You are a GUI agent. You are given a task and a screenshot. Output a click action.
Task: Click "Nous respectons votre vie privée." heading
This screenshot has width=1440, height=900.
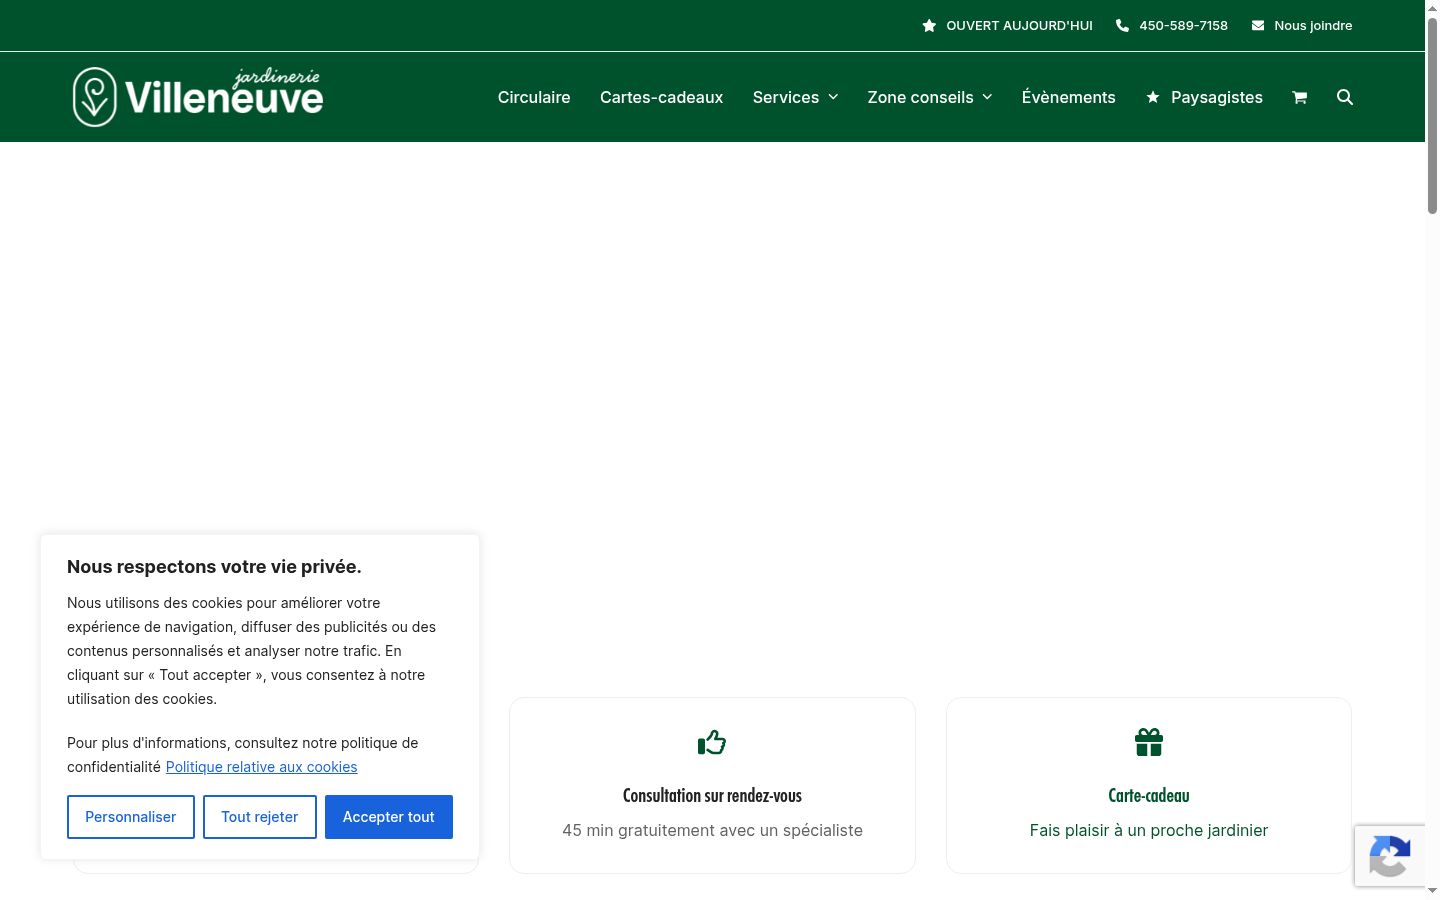click(214, 567)
